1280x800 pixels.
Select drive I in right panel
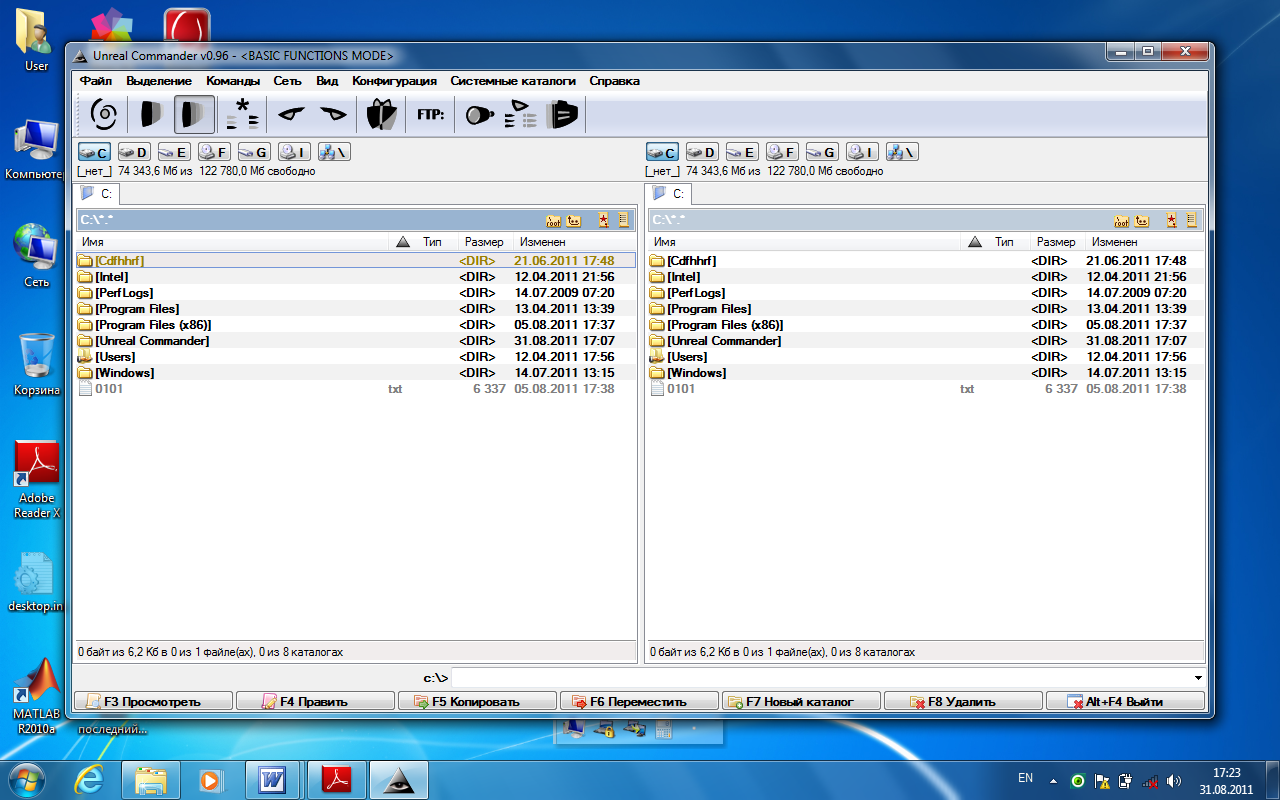[862, 152]
